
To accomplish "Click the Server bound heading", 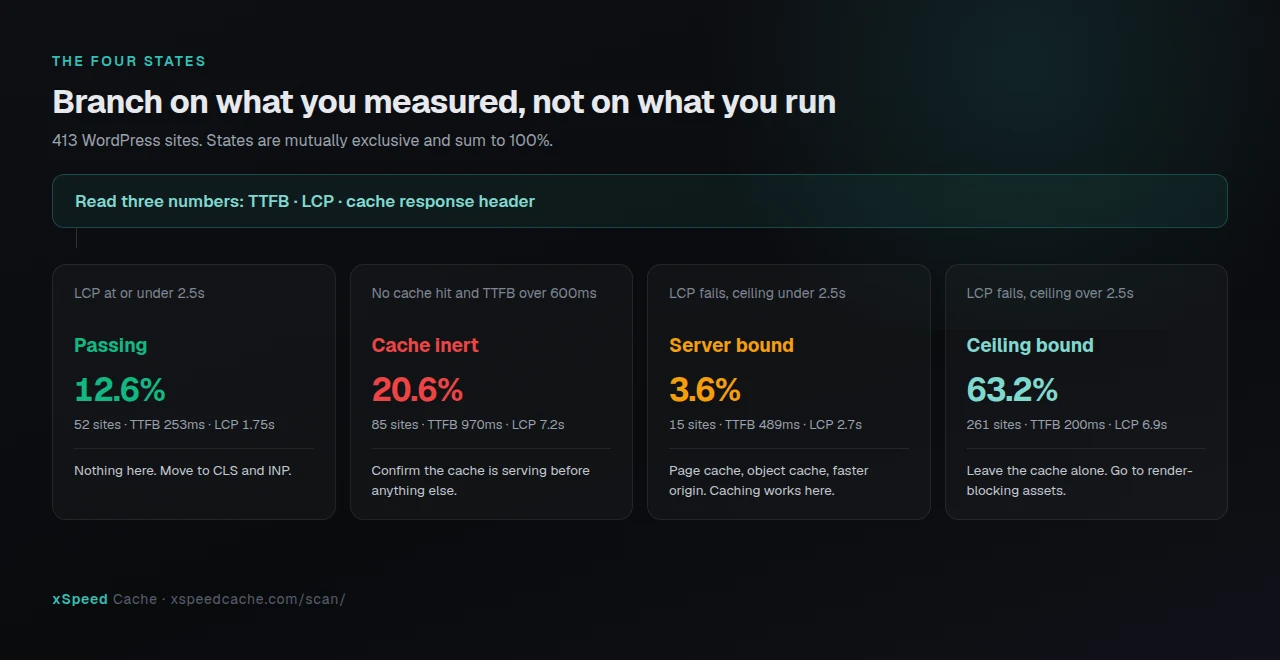I will (731, 346).
